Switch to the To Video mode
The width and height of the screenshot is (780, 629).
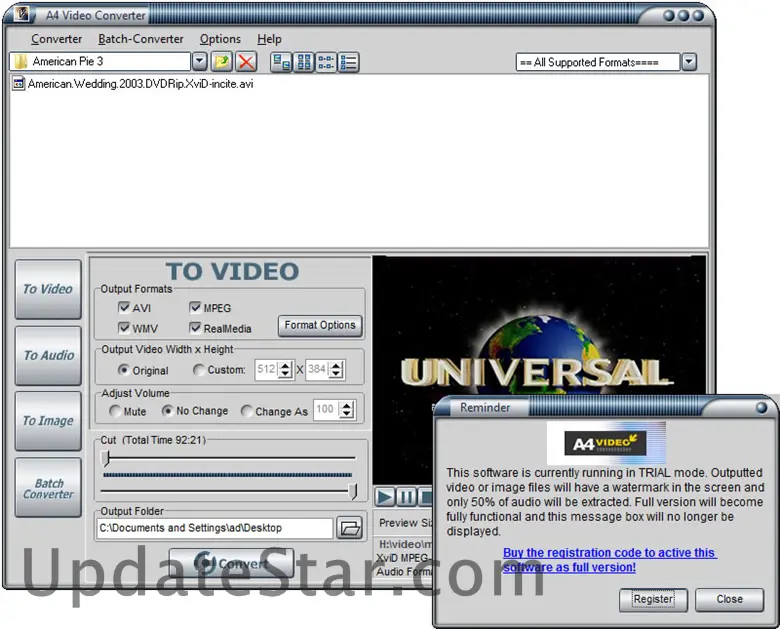[48, 289]
